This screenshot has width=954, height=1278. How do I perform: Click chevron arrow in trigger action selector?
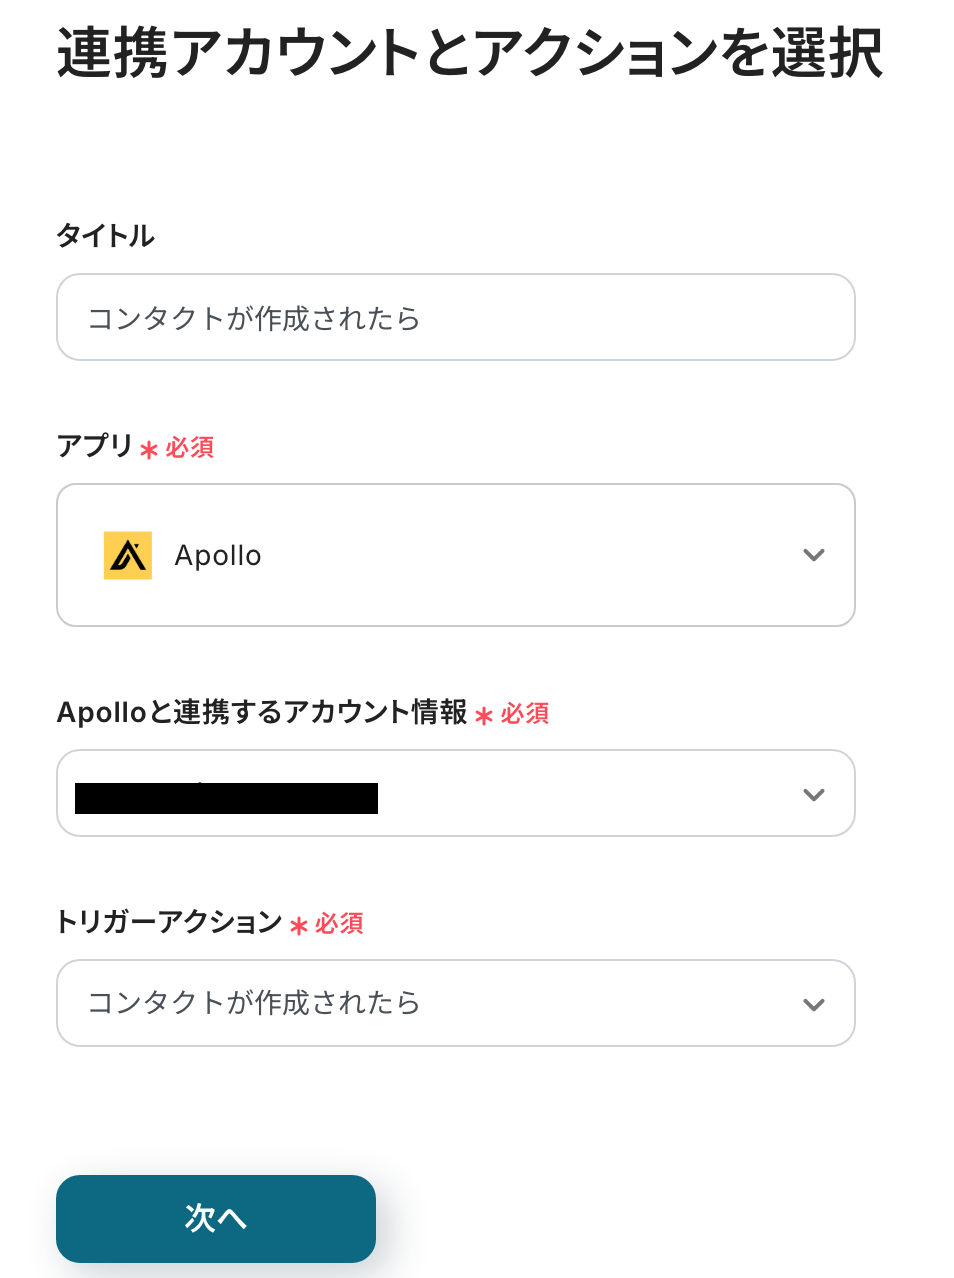coord(813,1005)
